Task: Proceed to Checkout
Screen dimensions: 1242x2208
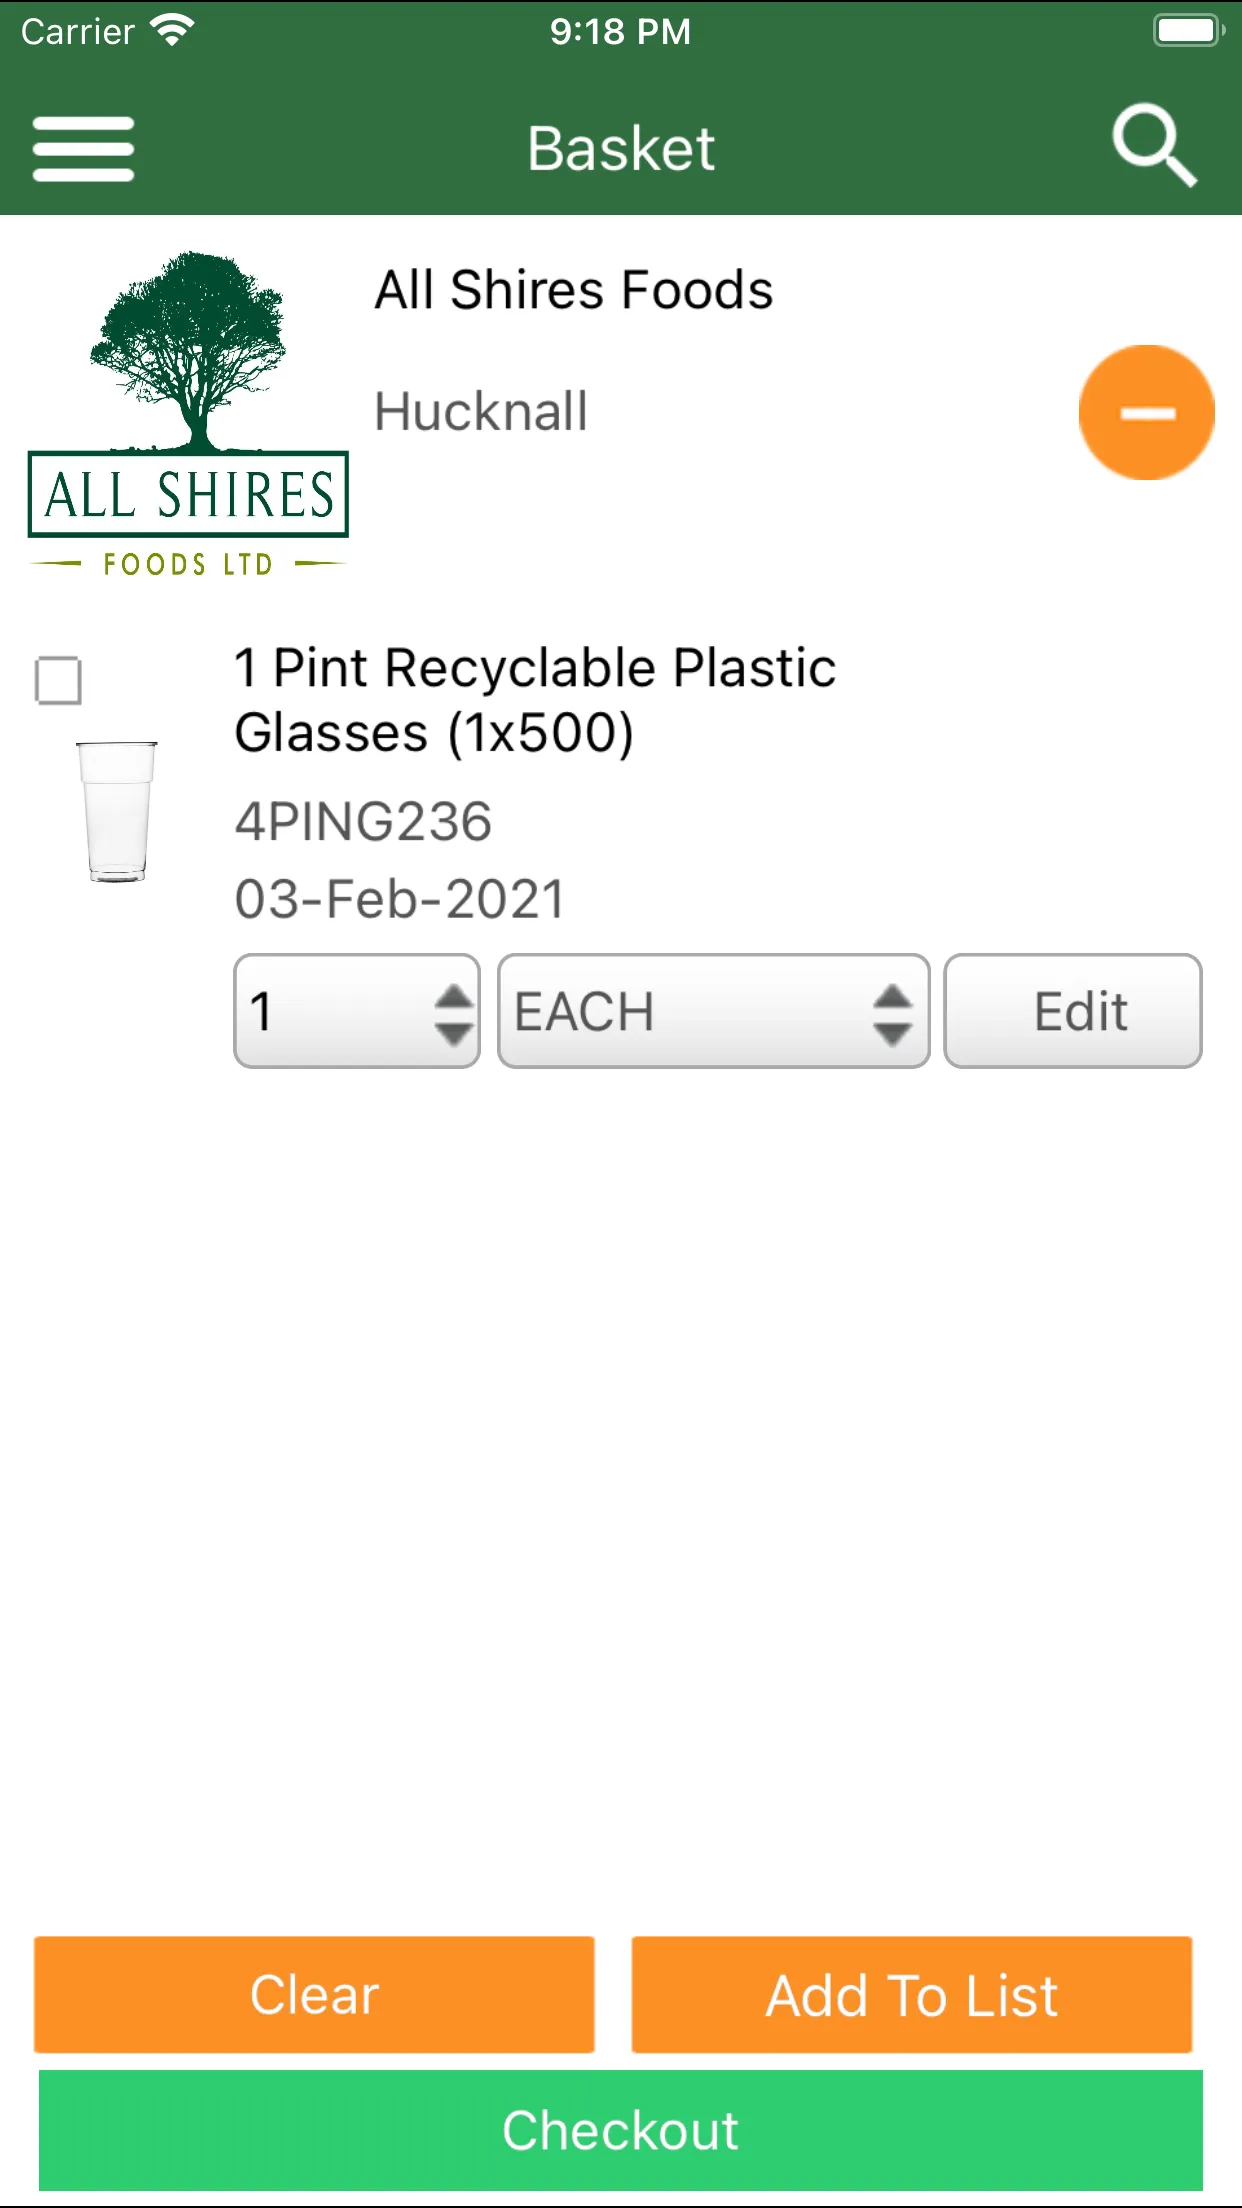Action: [x=621, y=2130]
